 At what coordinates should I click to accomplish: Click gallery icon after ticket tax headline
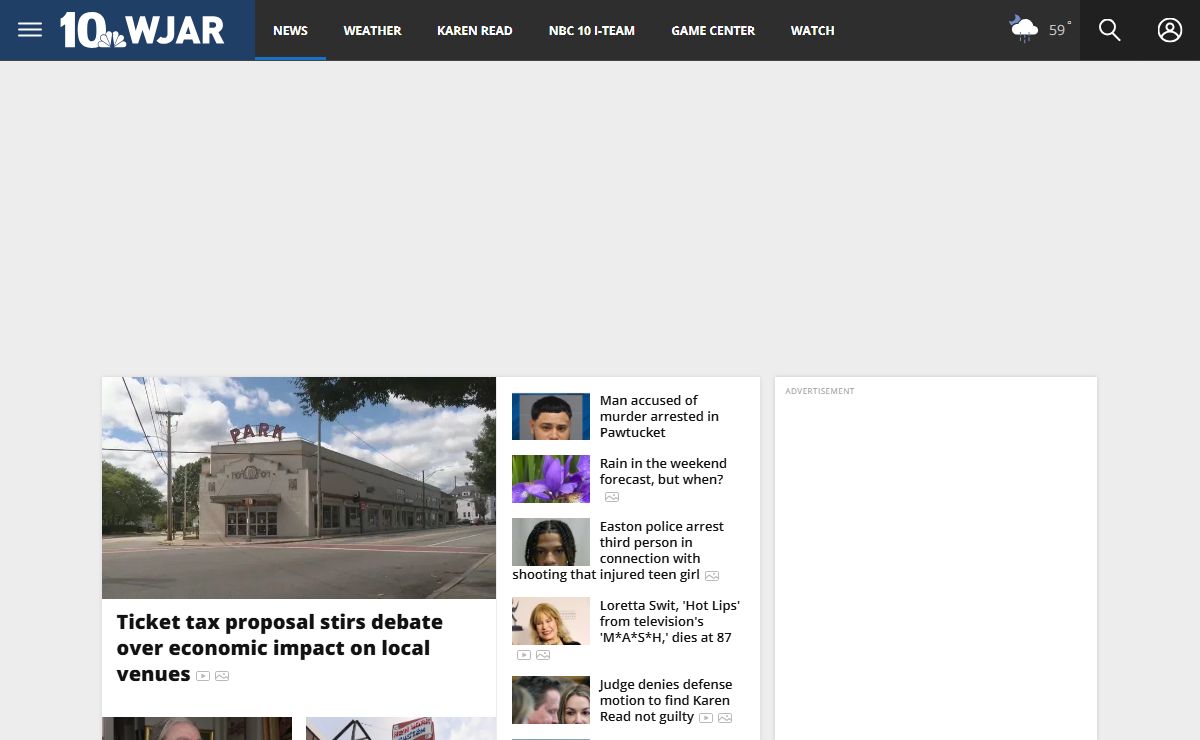222,676
